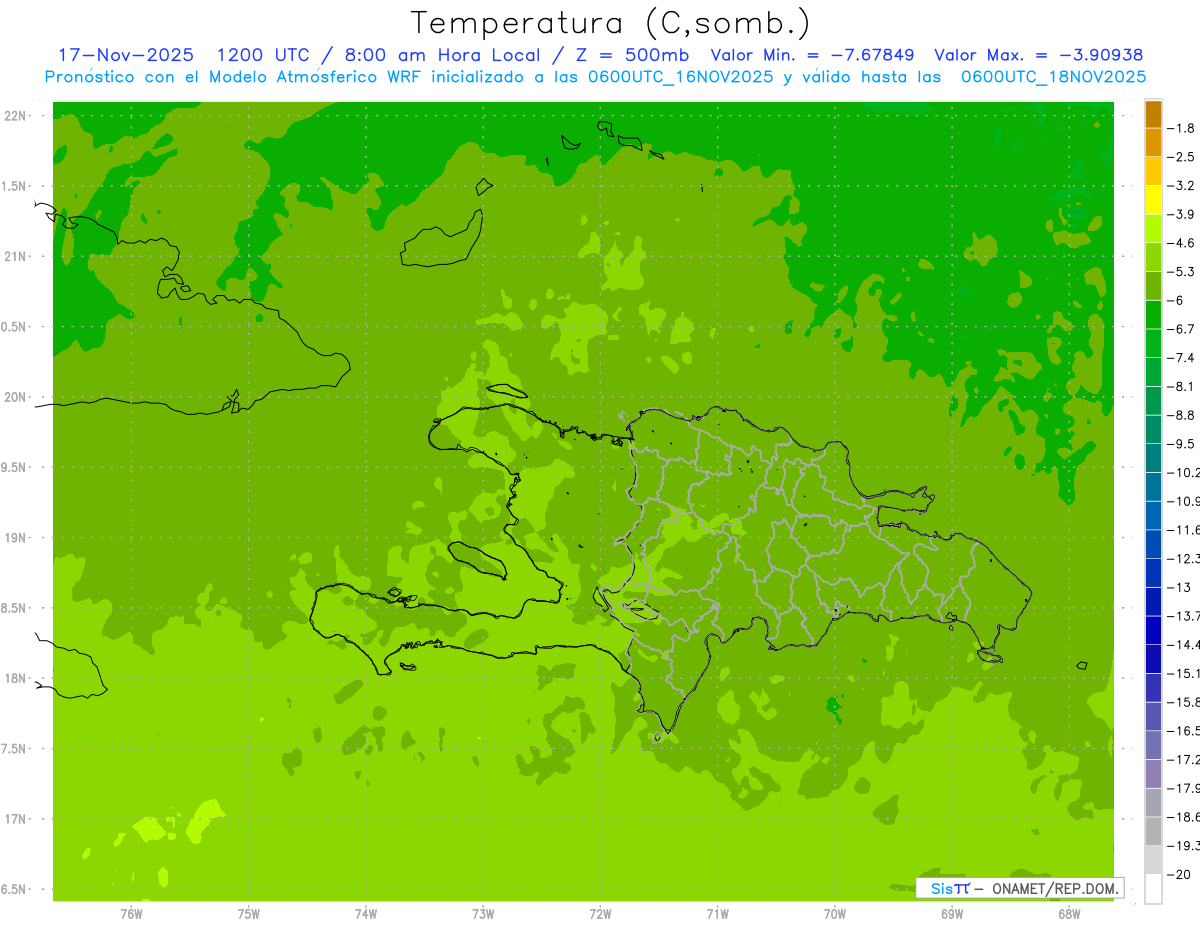Select the "-13" legend value
Image resolution: width=1200 pixels, height=927 pixels.
(x=1179, y=587)
